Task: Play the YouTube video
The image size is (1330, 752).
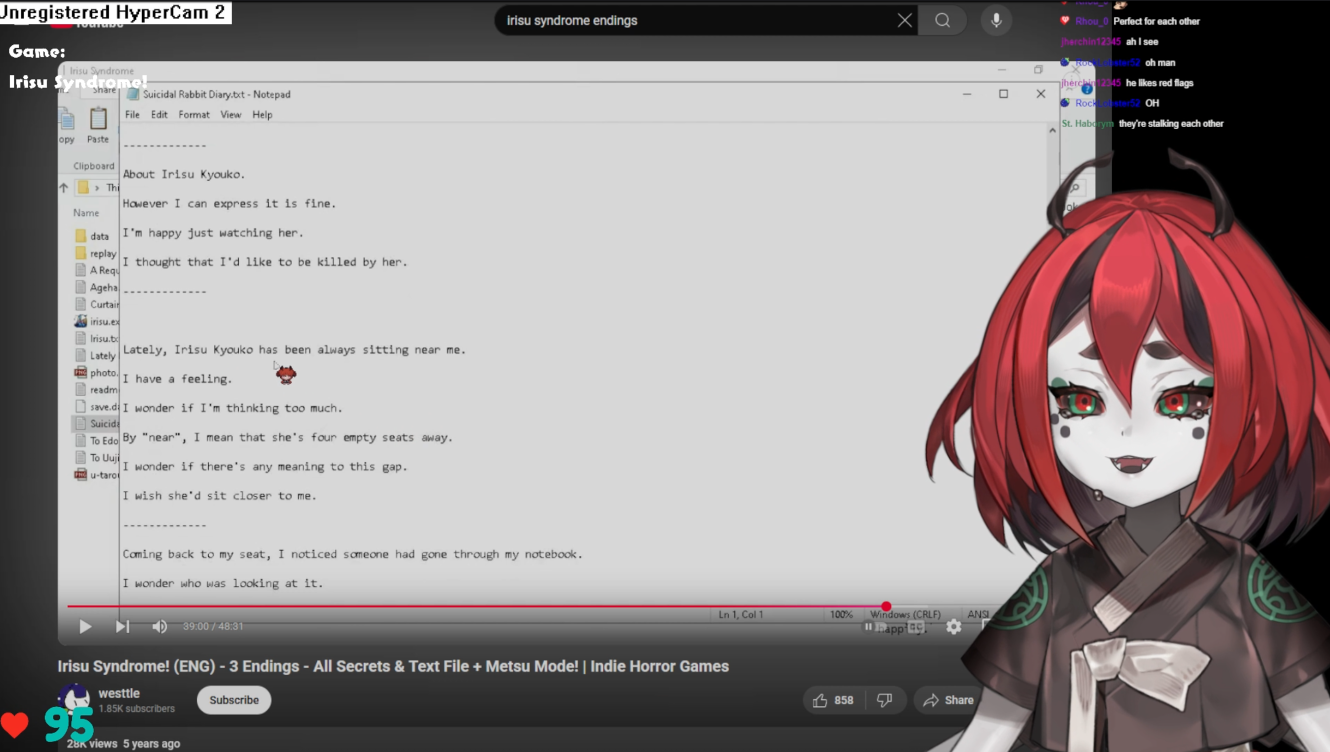Action: click(x=85, y=626)
